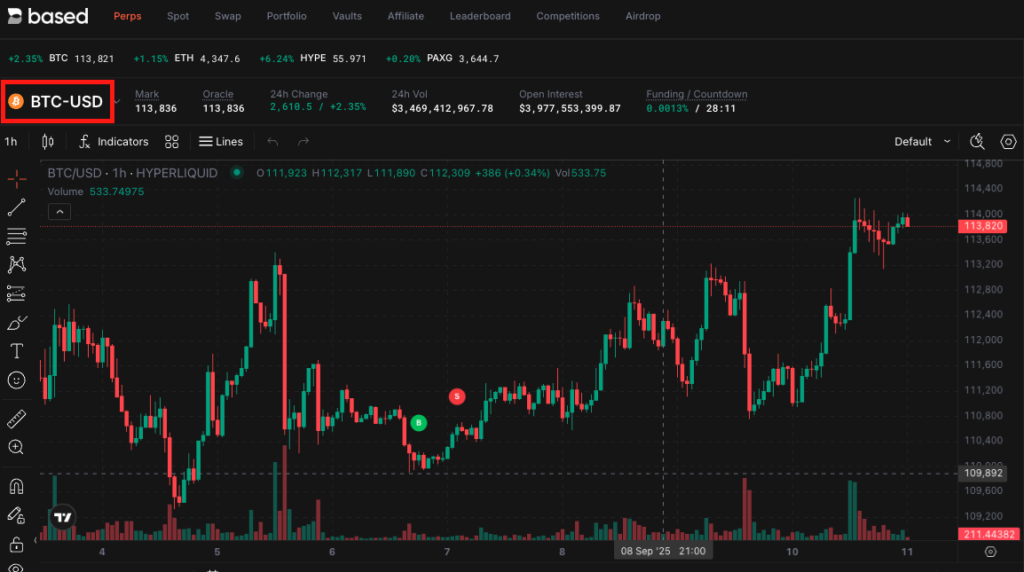Open the Leaderboard page
Image resolution: width=1024 pixels, height=572 pixels.
click(480, 16)
